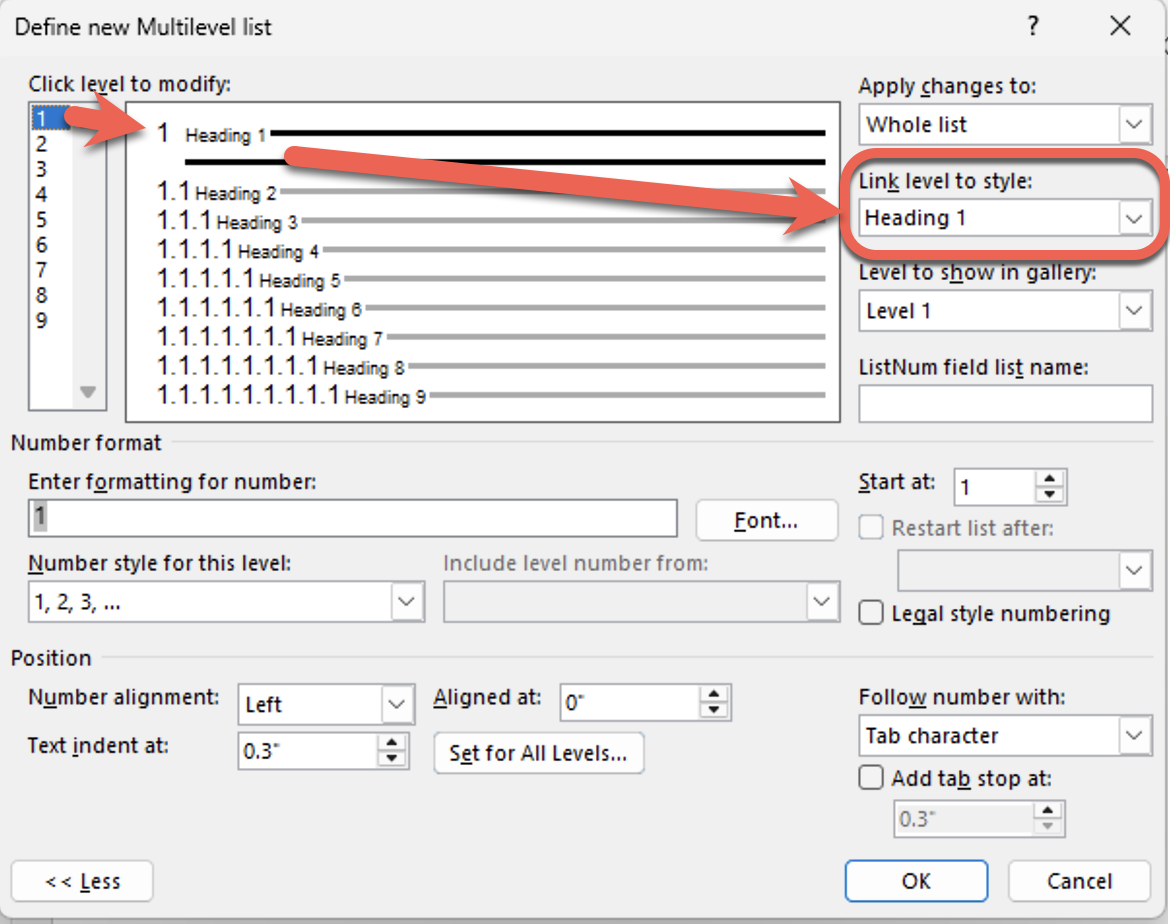Open the Font settings button
The width and height of the screenshot is (1170, 924).
pos(766,520)
